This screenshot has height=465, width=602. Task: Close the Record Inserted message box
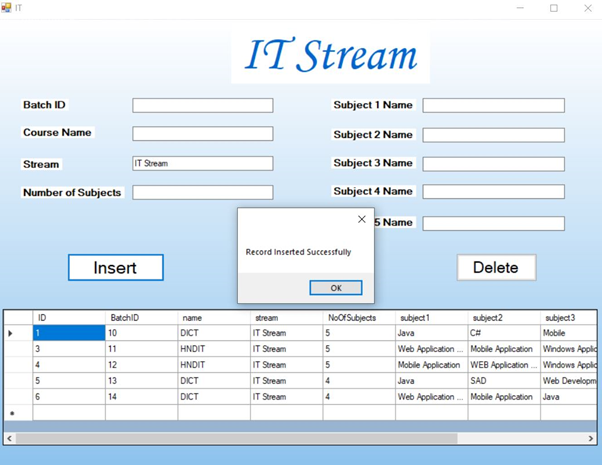(x=361, y=219)
